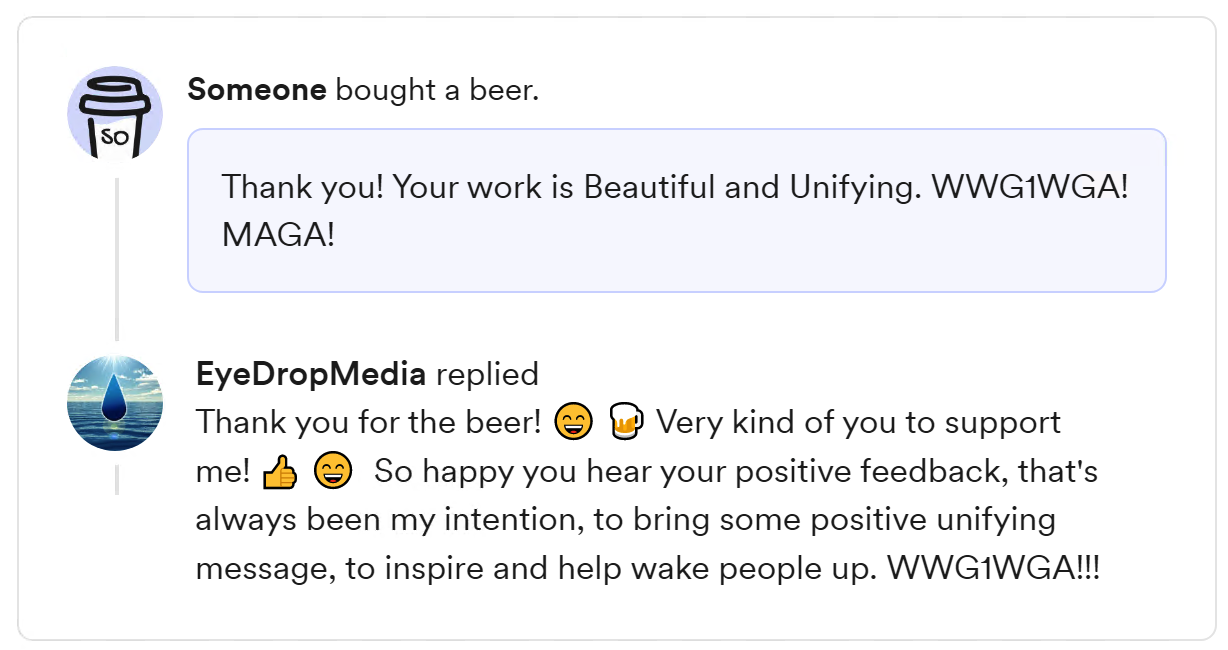The width and height of the screenshot is (1228, 650).
Task: Click "WWG1WGA!!!" at end of reply
Action: click(993, 569)
